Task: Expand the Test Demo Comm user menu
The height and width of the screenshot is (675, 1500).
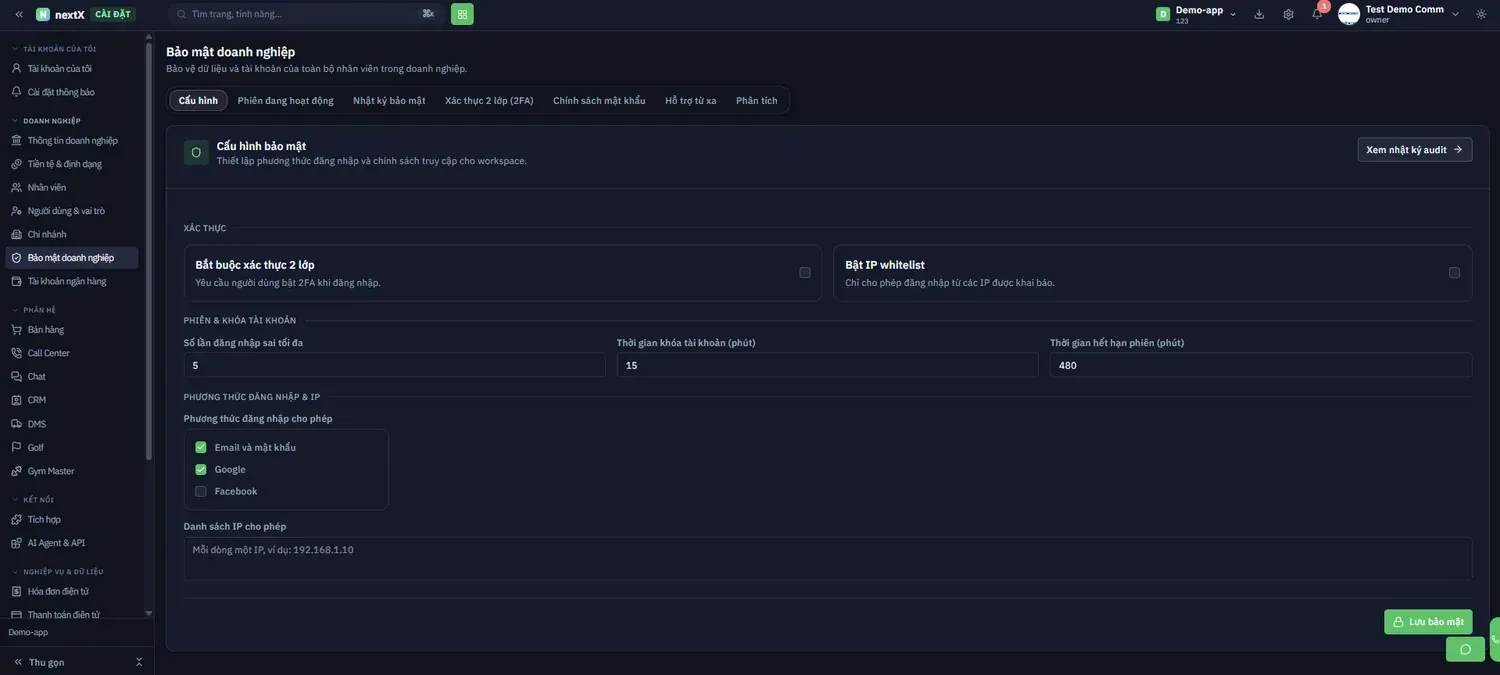Action: [x=1399, y=14]
